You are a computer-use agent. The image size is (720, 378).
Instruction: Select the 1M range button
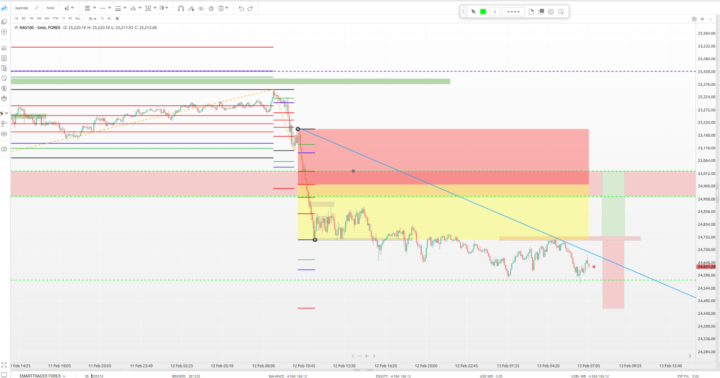(31, 18)
